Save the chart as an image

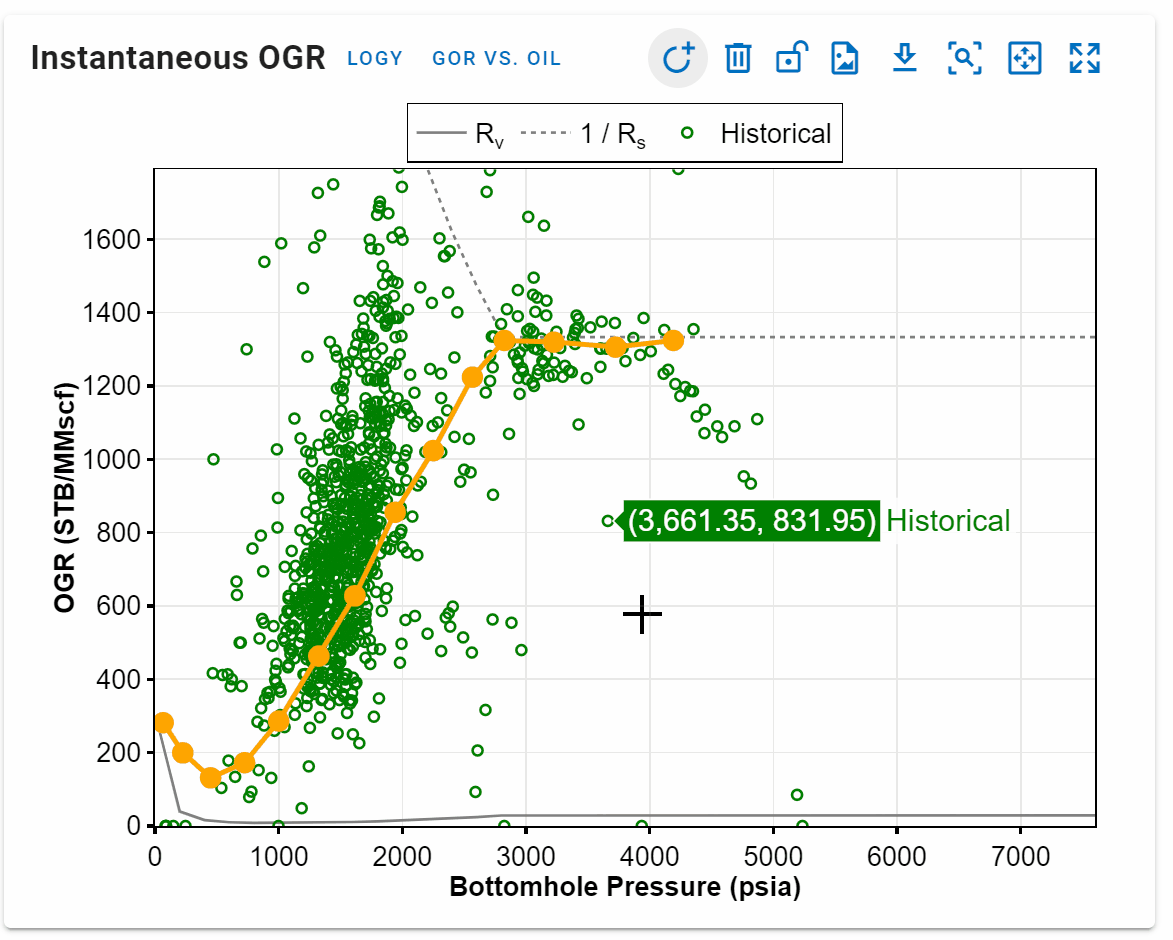coord(845,58)
